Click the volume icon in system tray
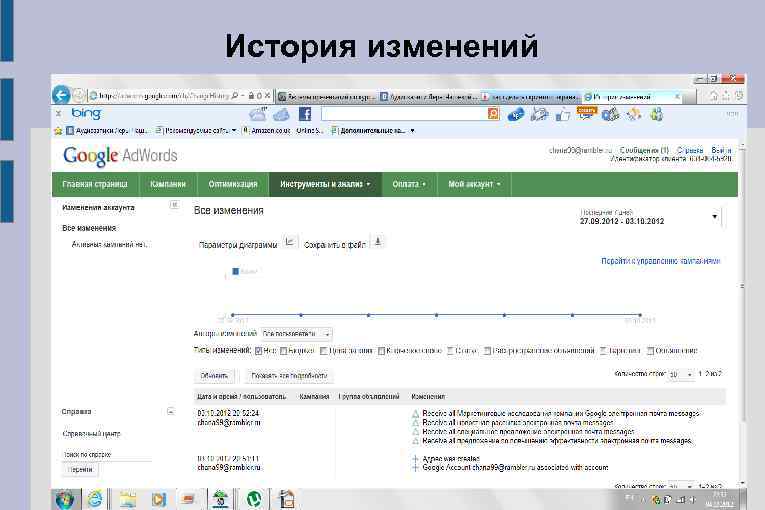 click(692, 499)
